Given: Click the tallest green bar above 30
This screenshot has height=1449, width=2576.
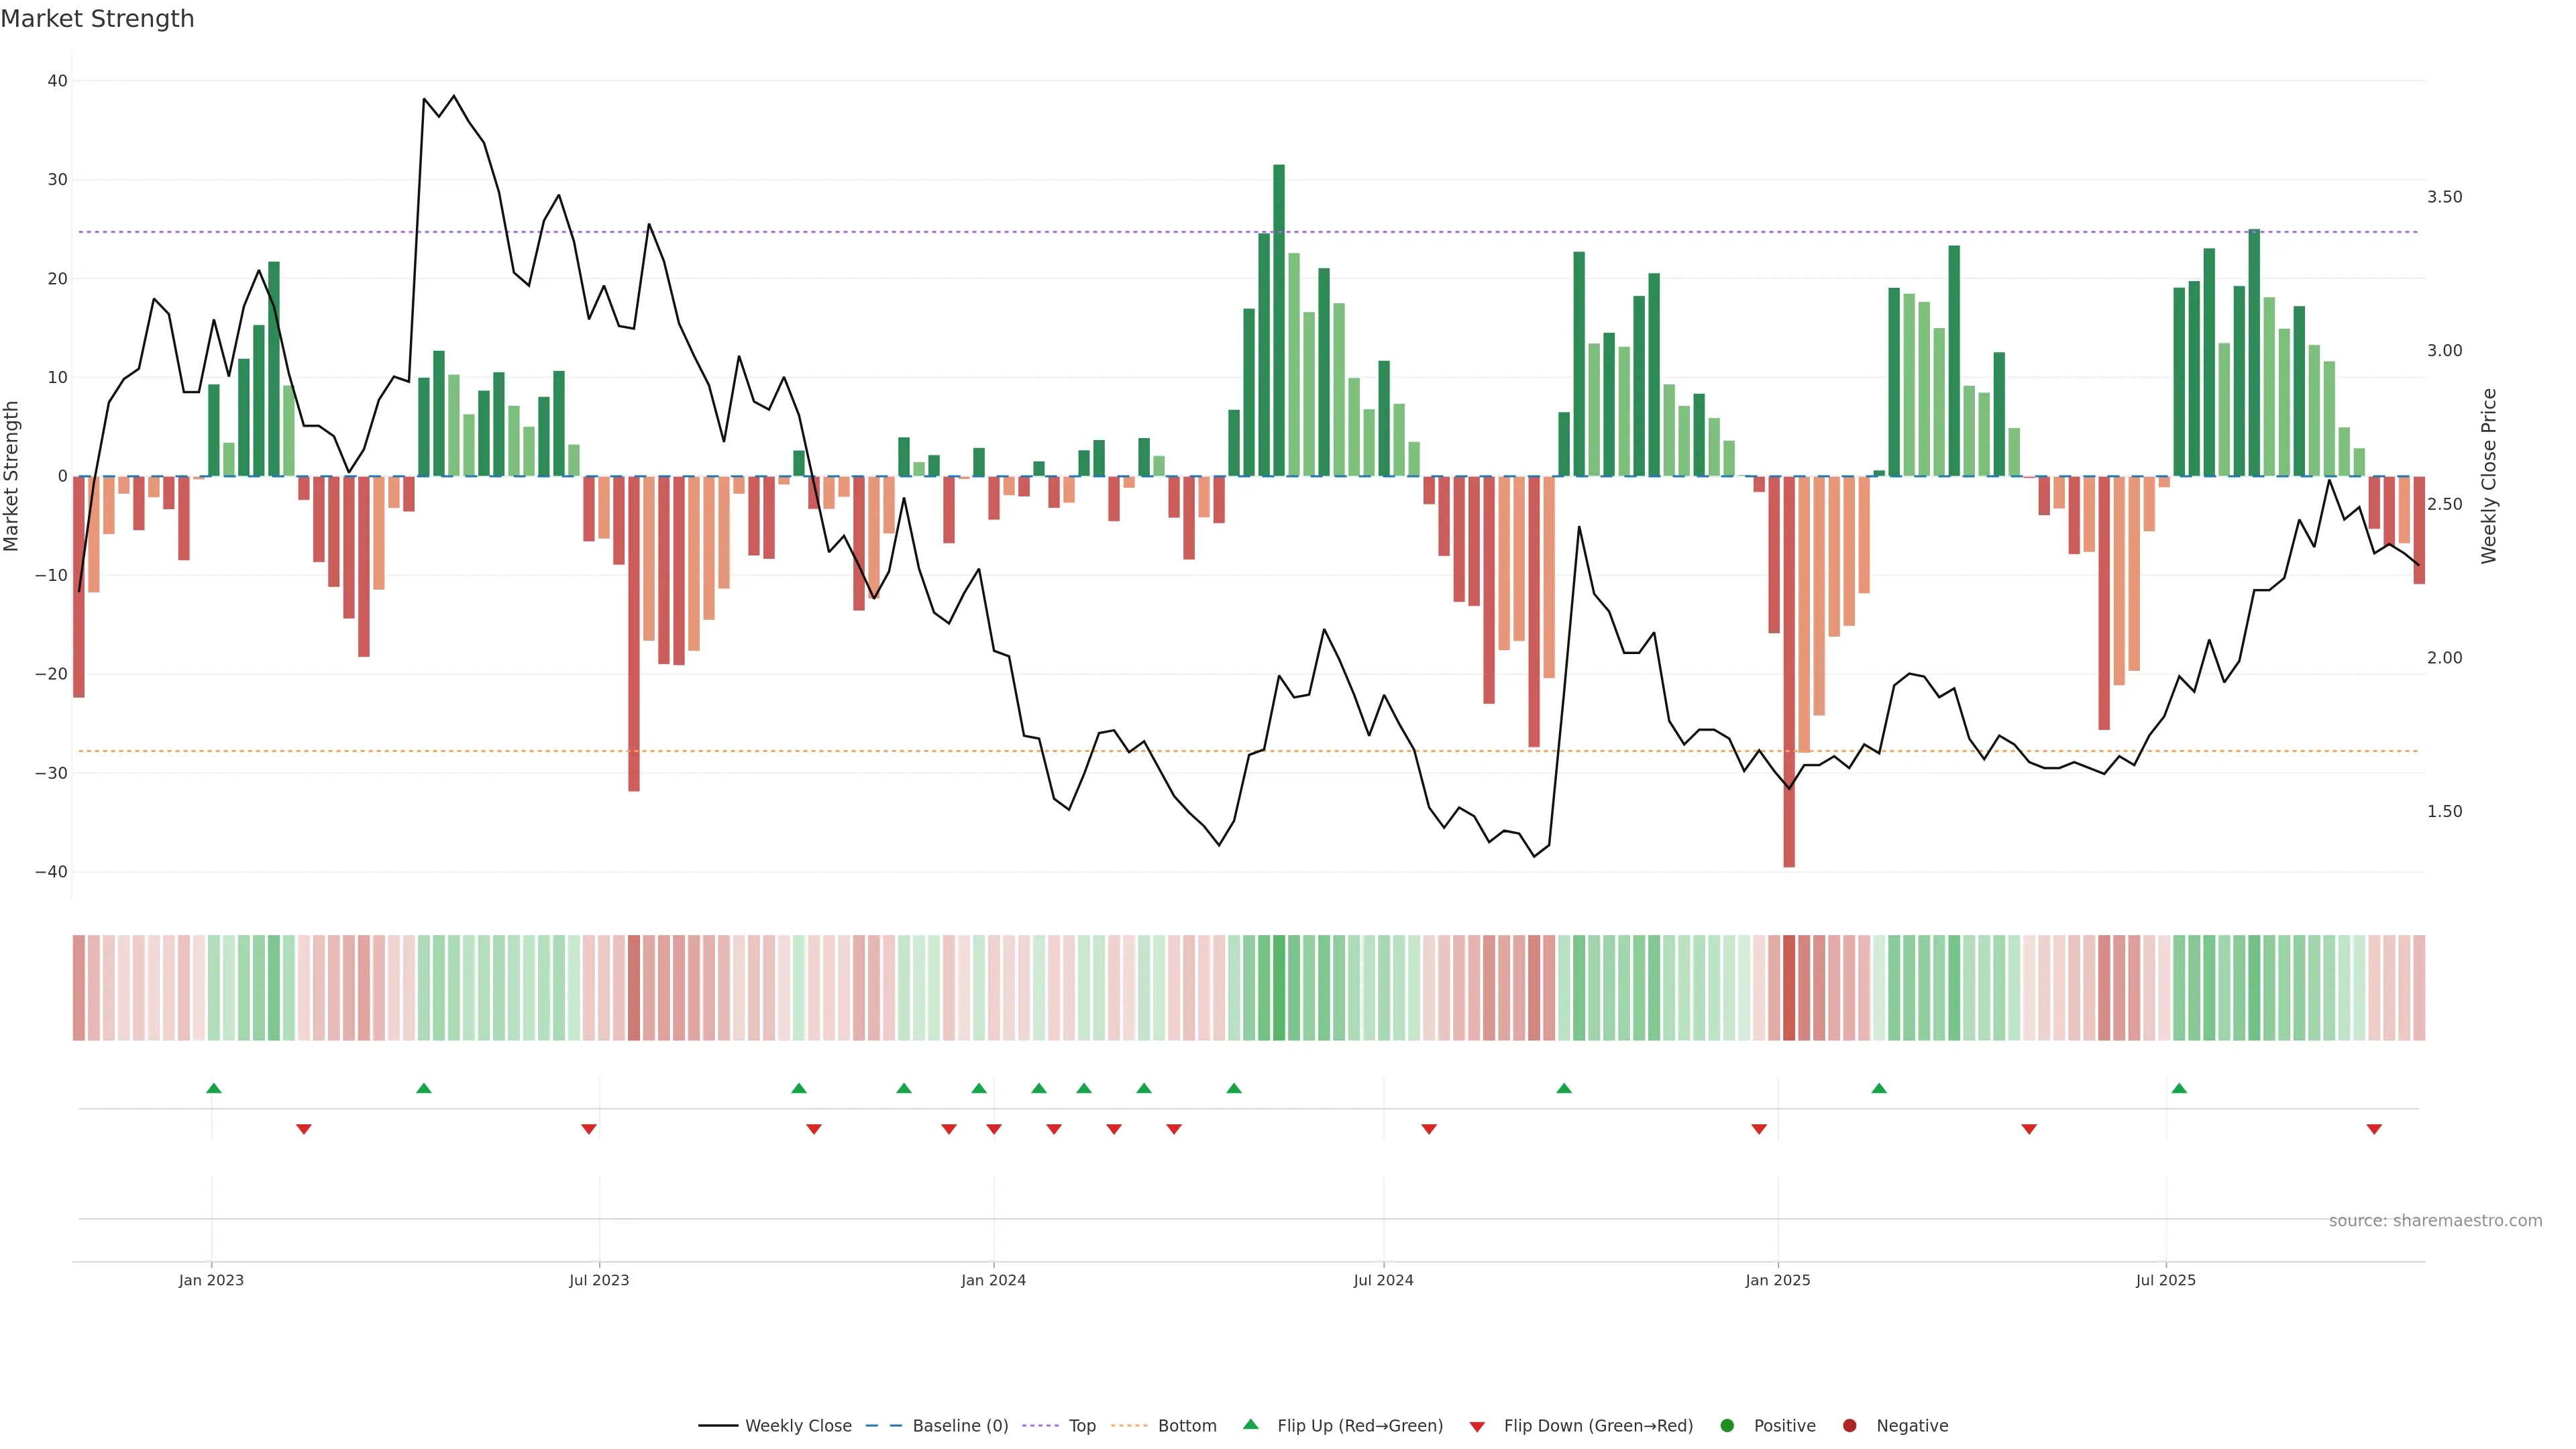Looking at the screenshot, I should (x=1279, y=320).
